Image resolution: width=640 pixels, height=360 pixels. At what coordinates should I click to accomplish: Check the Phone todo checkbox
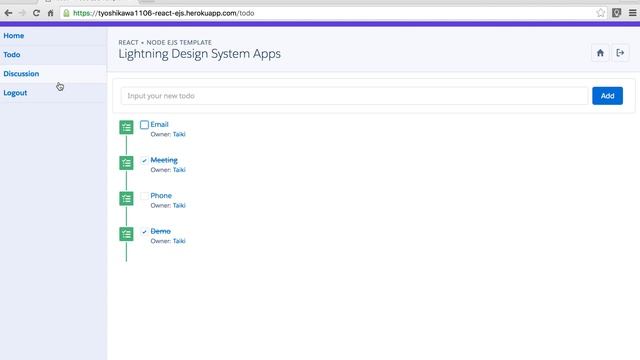(x=144, y=196)
